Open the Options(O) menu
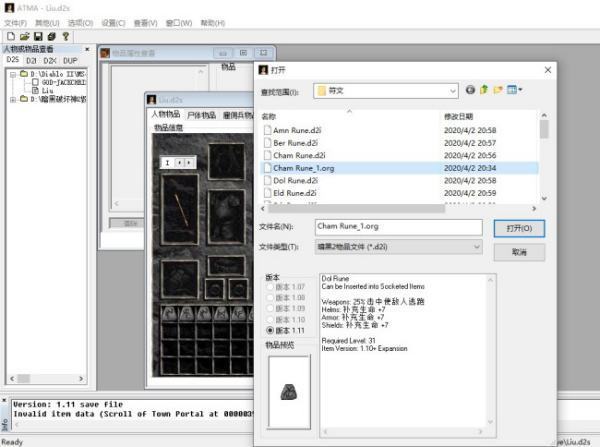This screenshot has width=600, height=447. pos(80,23)
